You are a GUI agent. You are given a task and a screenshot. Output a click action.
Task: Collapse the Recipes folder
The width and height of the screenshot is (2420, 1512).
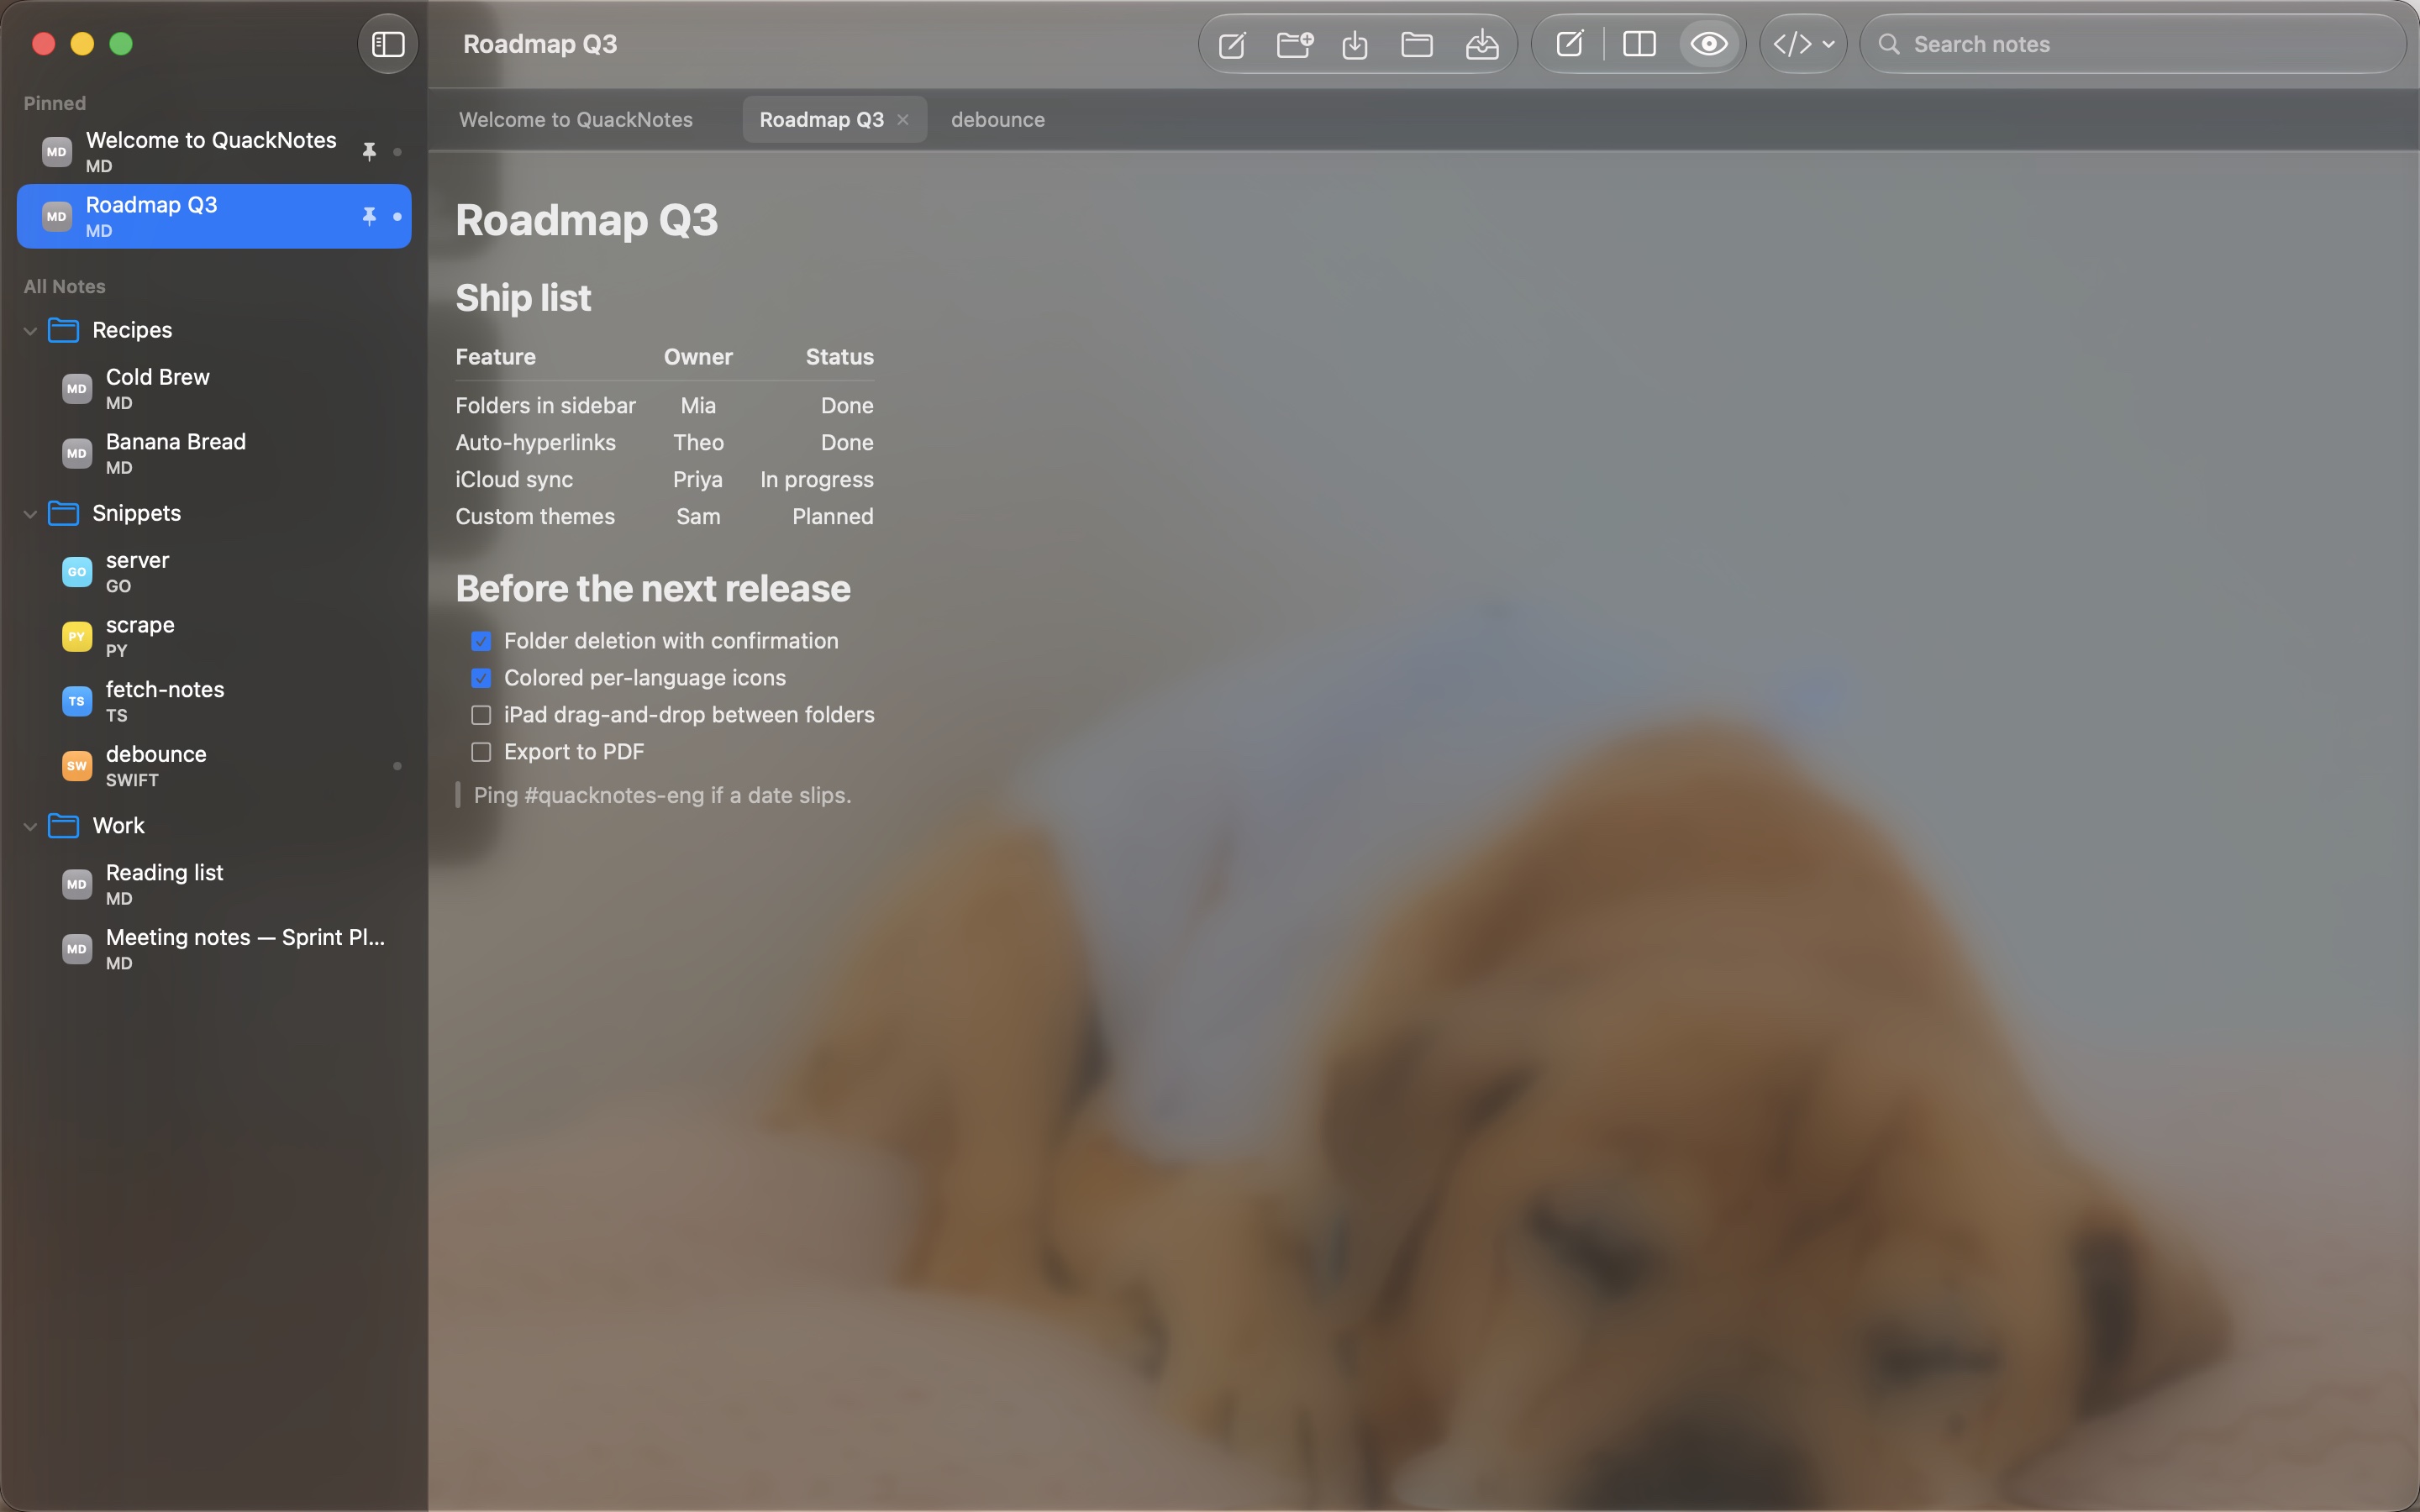pos(30,331)
